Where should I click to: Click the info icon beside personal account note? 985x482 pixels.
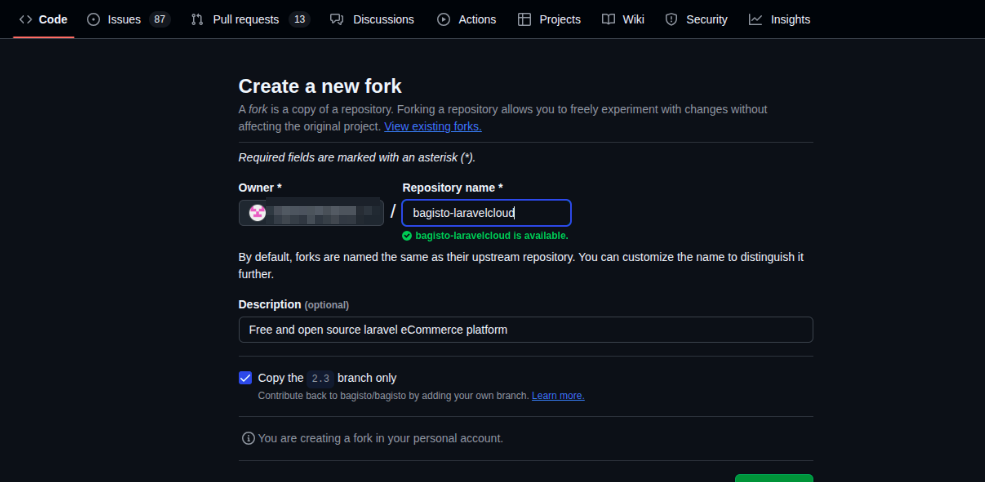(248, 438)
